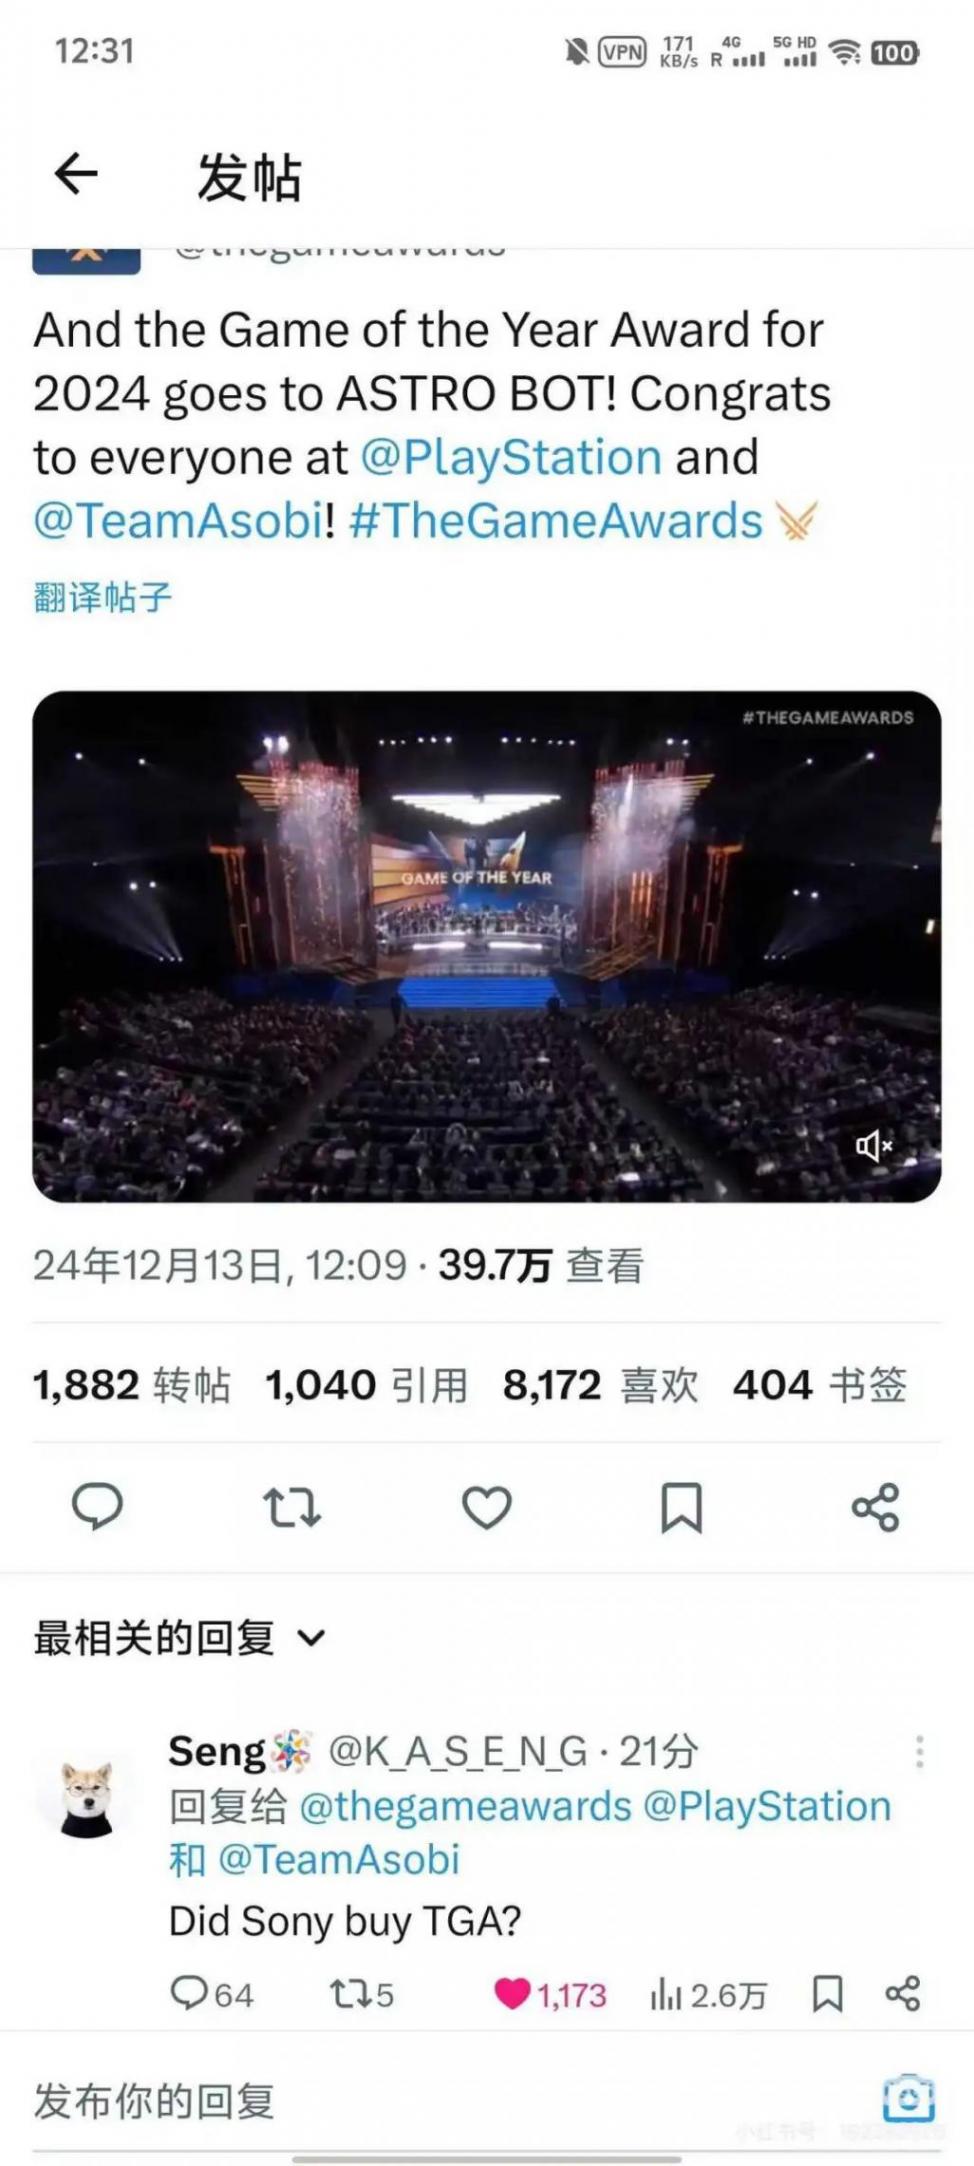Image resolution: width=974 pixels, height=2166 pixels.
Task: Unmute the video using speaker icon
Action: coord(873,1146)
